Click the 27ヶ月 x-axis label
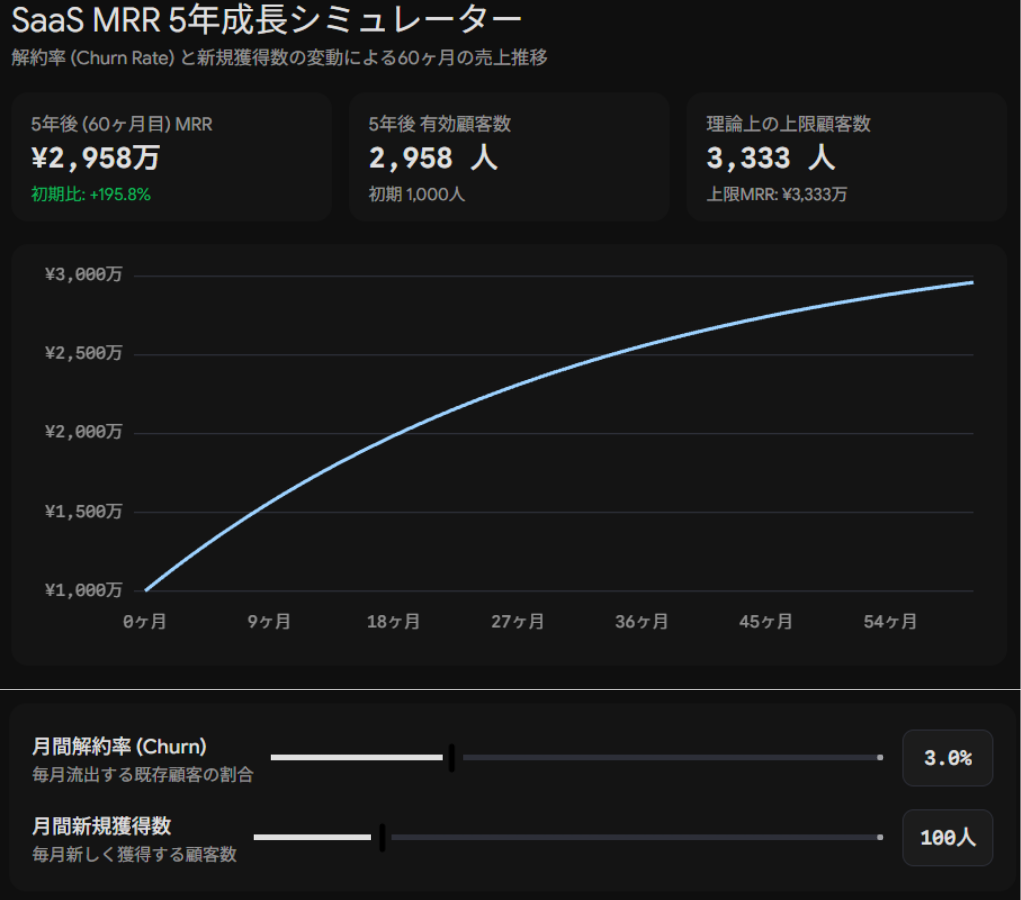Viewport: 1021px width, 900px height. pos(518,622)
